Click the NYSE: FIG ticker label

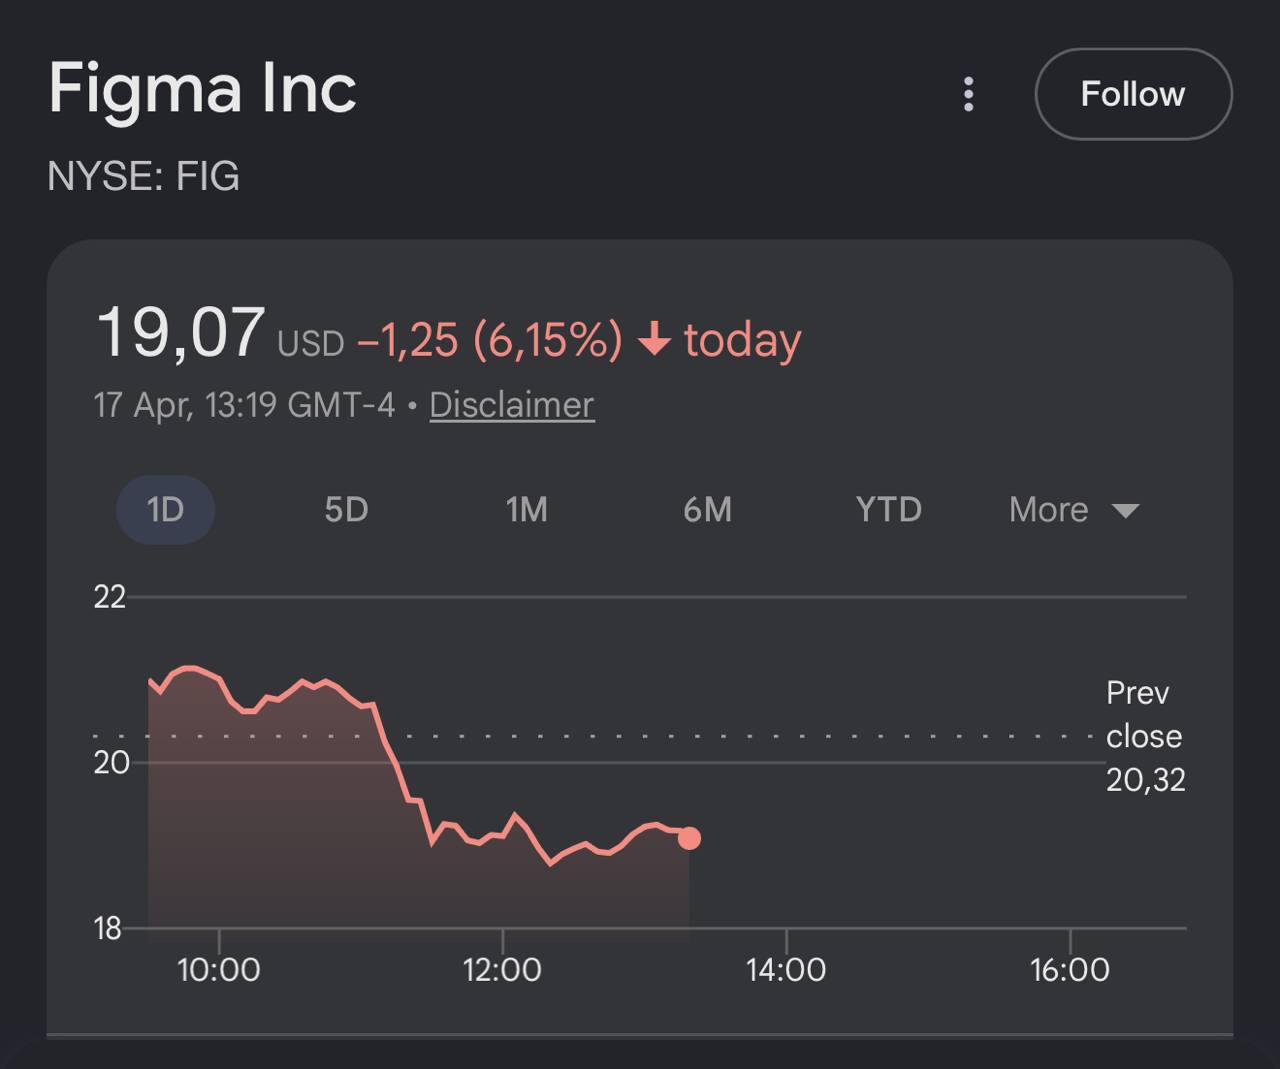tap(144, 176)
